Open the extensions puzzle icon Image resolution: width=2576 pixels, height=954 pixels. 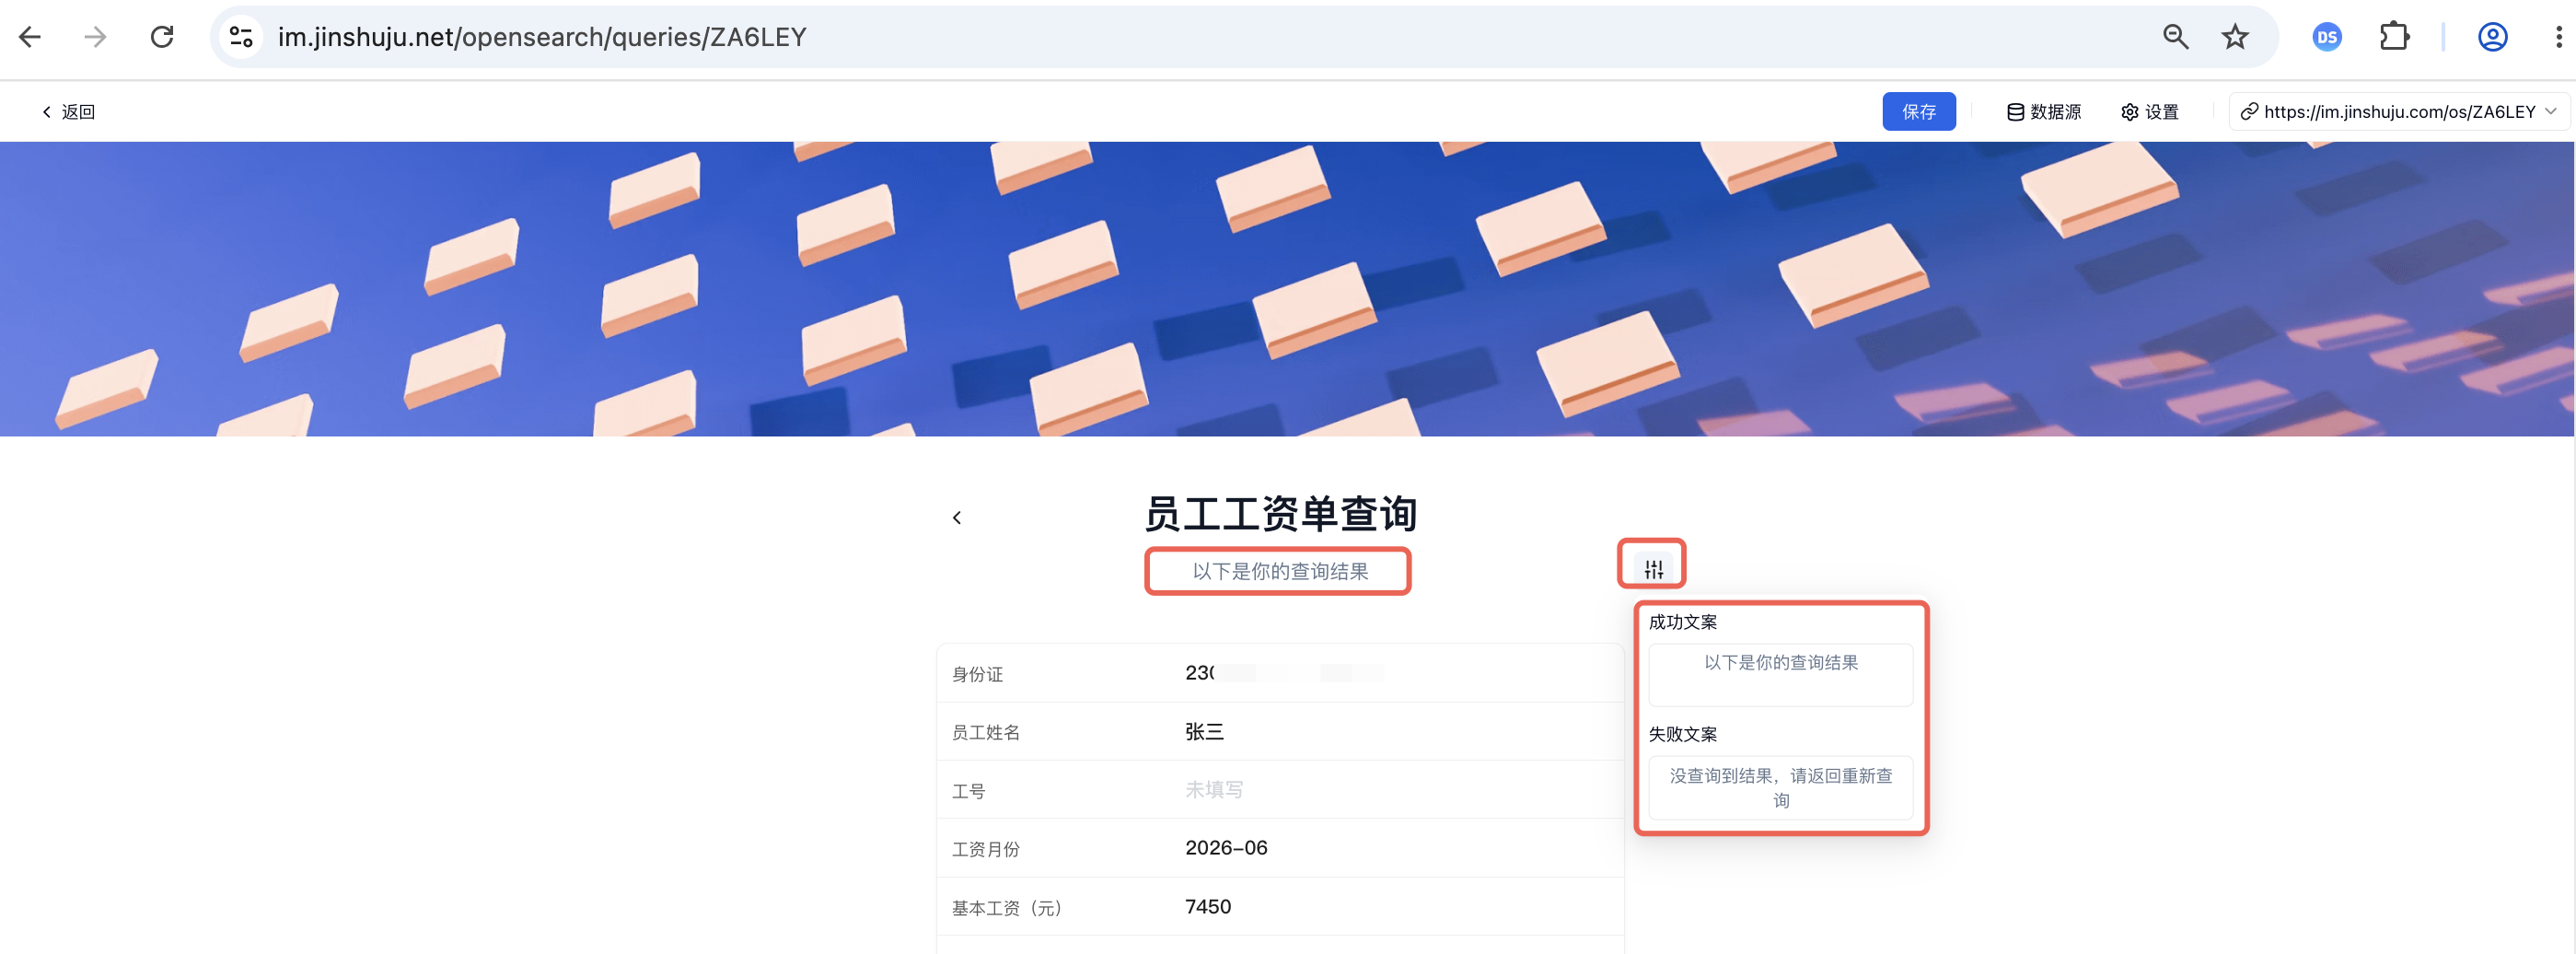tap(2394, 37)
